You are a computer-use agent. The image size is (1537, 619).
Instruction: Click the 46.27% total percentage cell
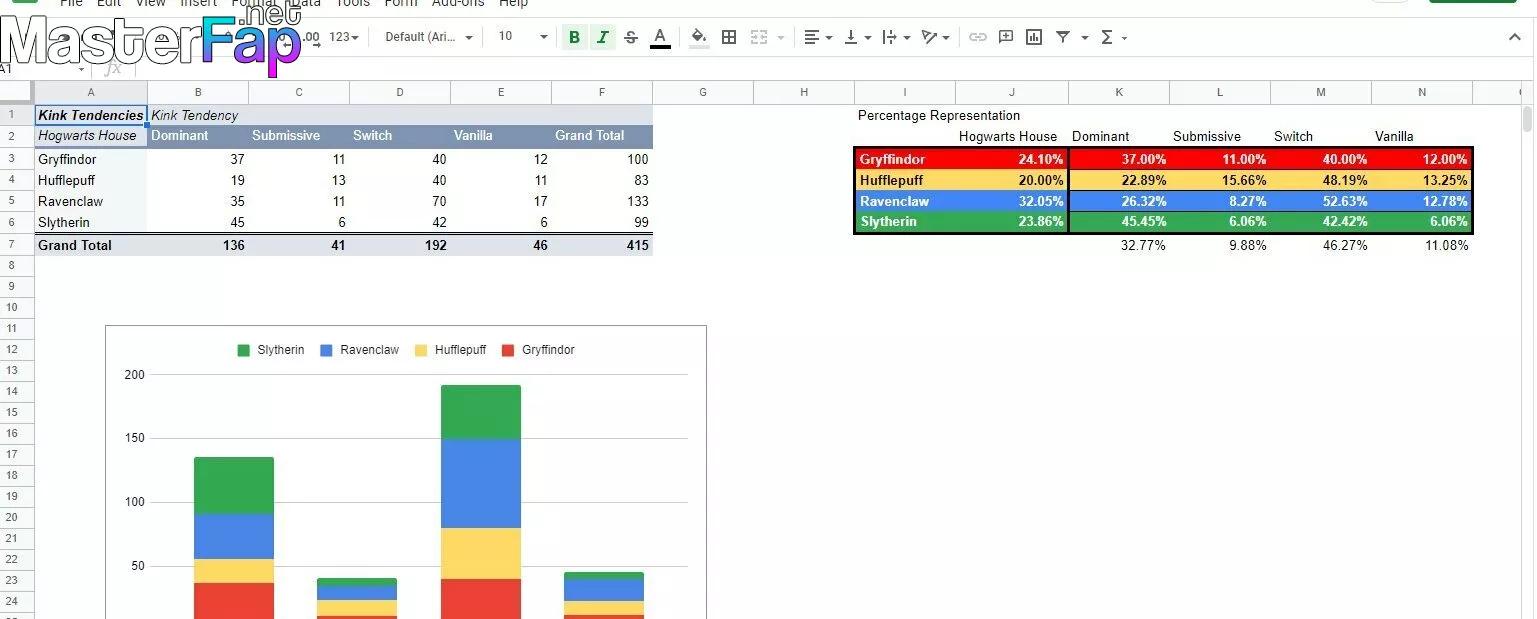(x=1321, y=245)
